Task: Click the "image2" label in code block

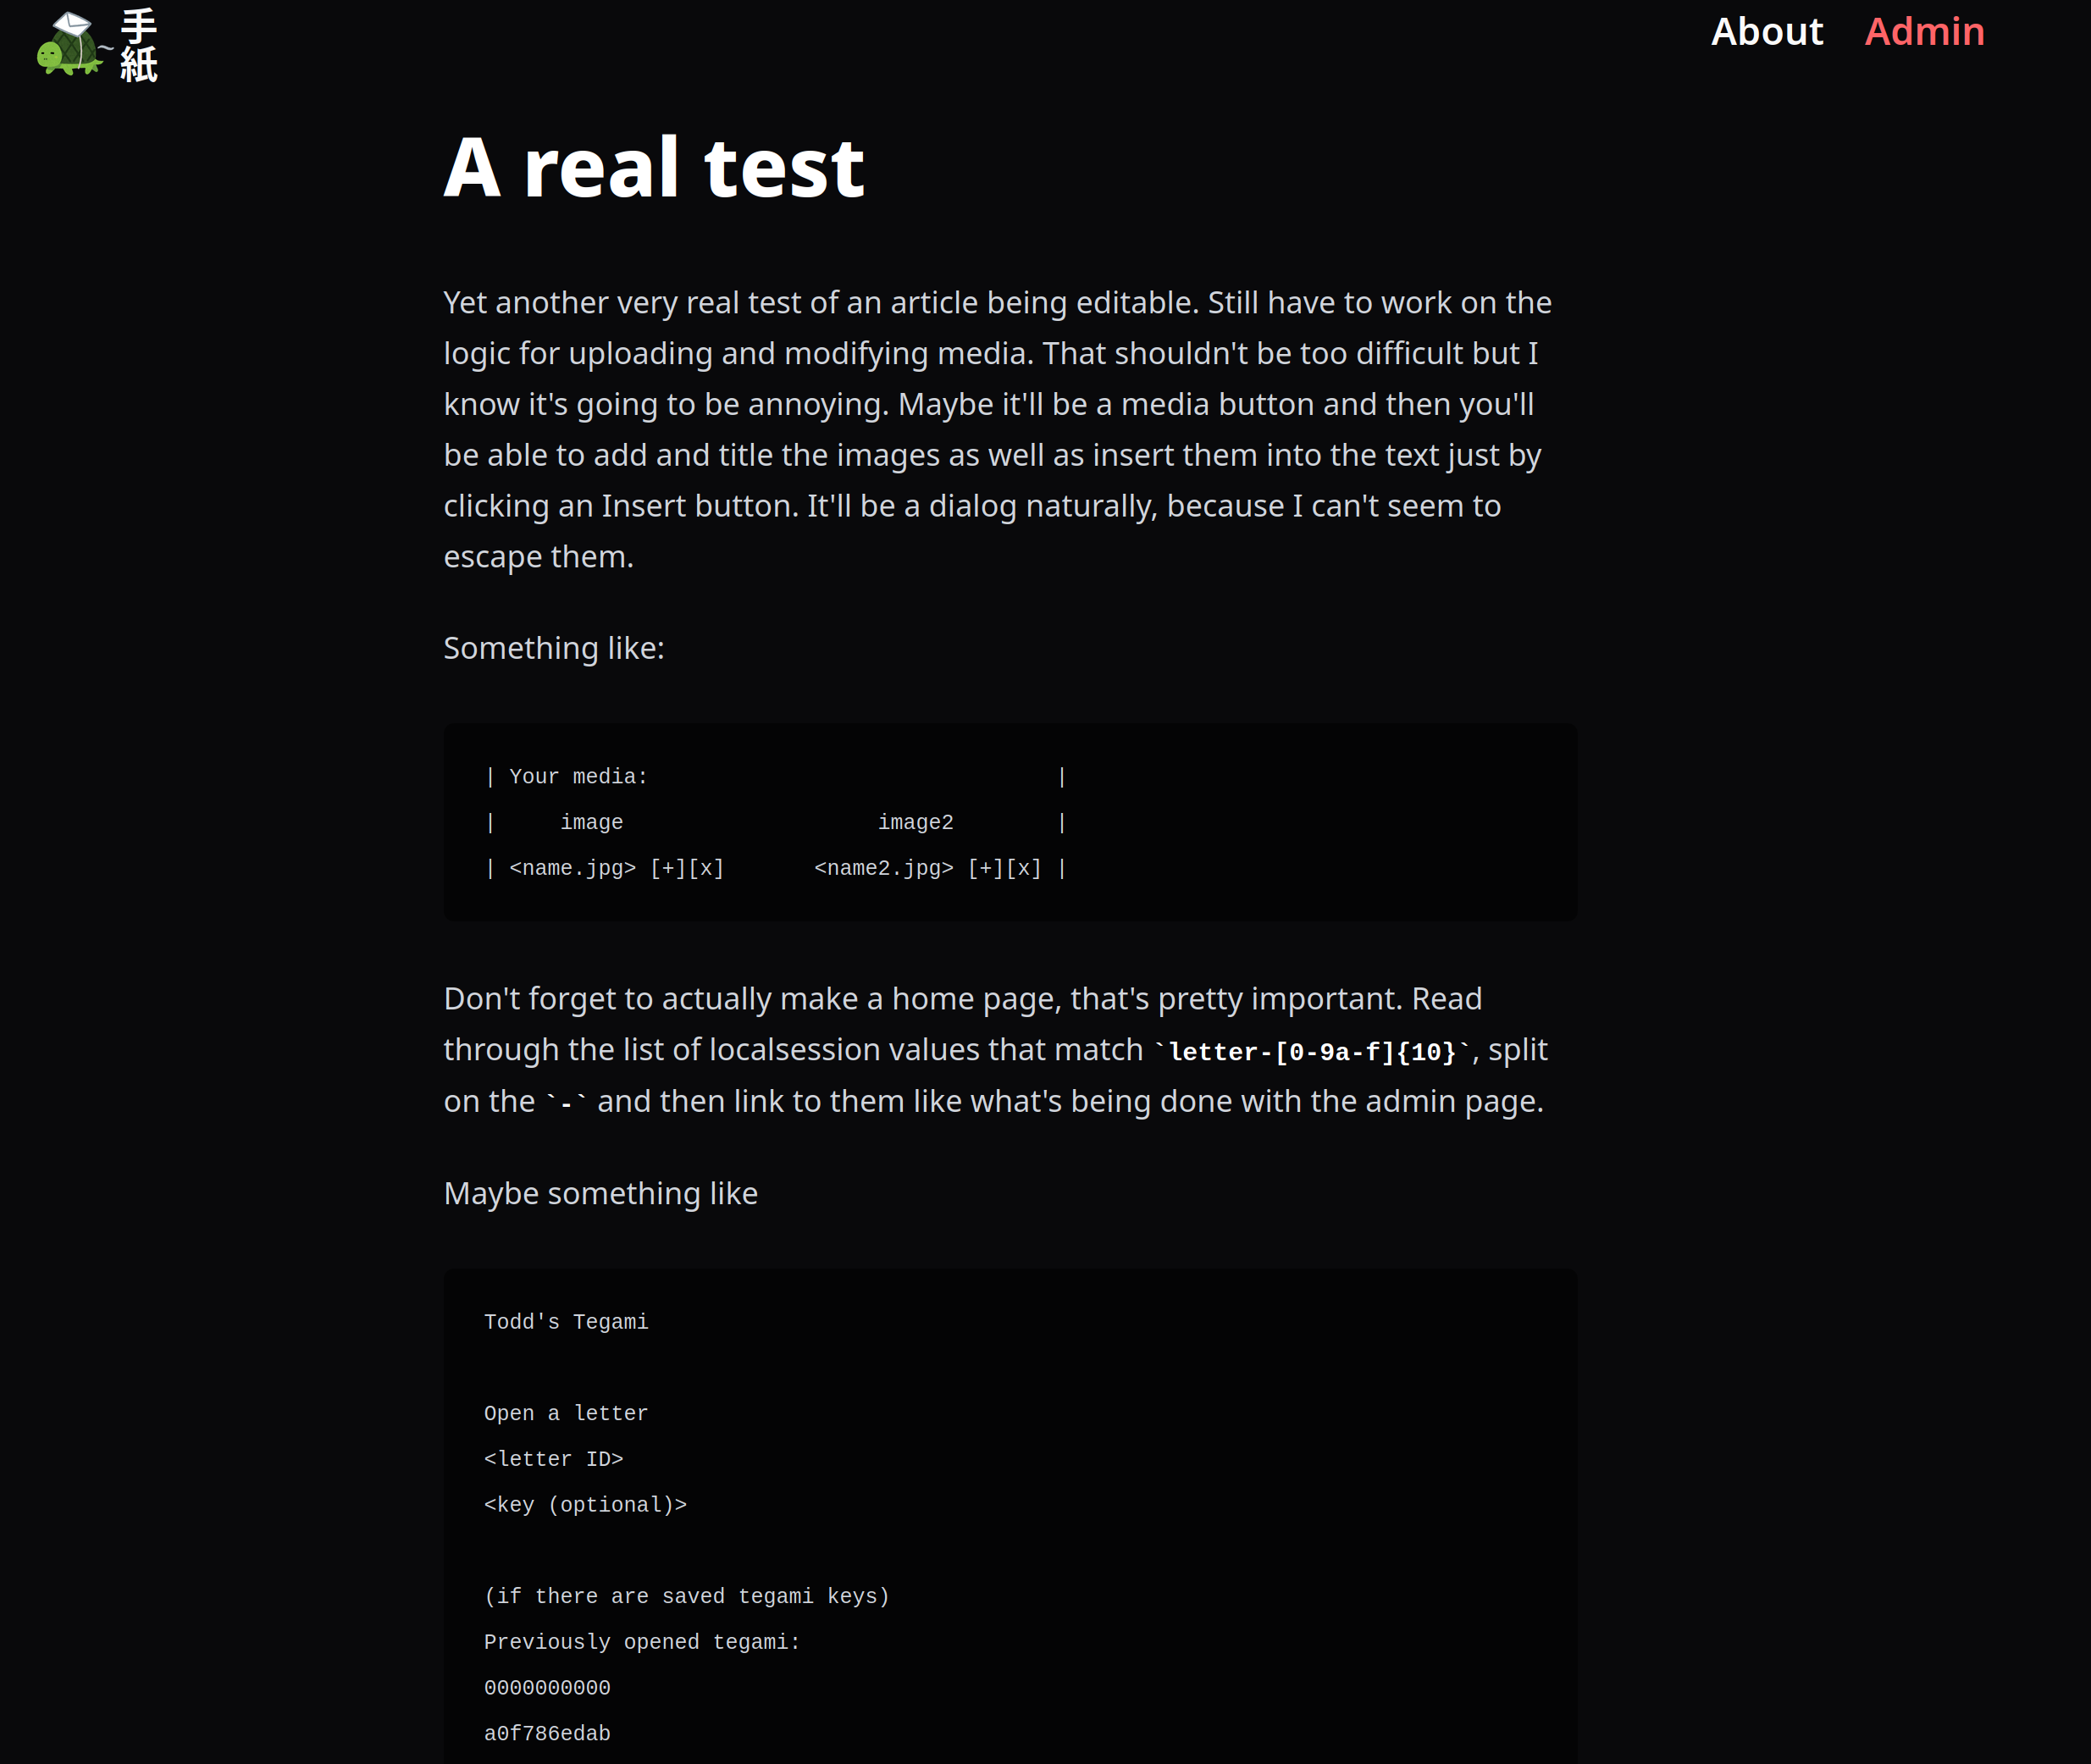Action: point(915,823)
